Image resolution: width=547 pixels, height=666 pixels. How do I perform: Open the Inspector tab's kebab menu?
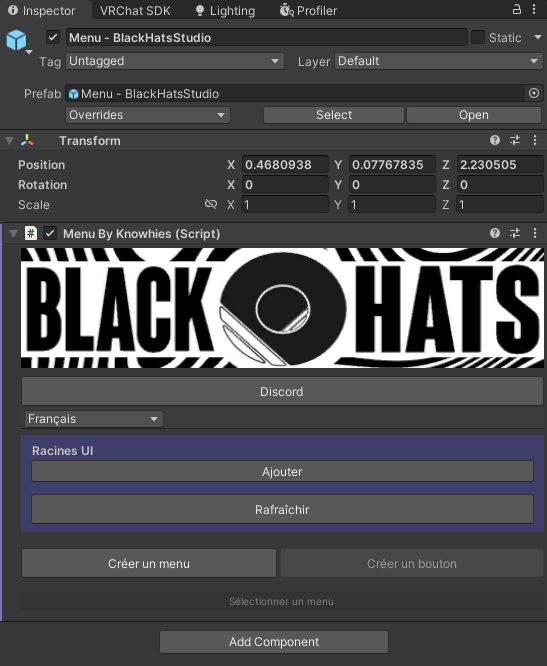[534, 9]
